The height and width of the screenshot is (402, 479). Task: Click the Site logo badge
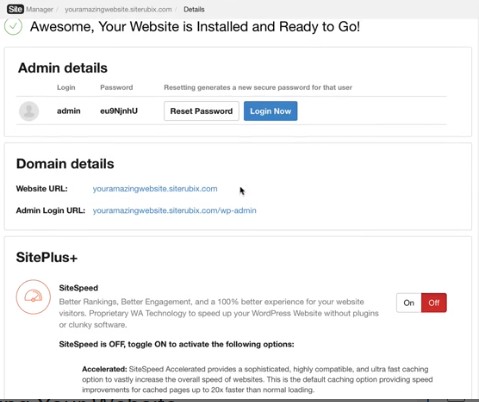click(x=15, y=9)
